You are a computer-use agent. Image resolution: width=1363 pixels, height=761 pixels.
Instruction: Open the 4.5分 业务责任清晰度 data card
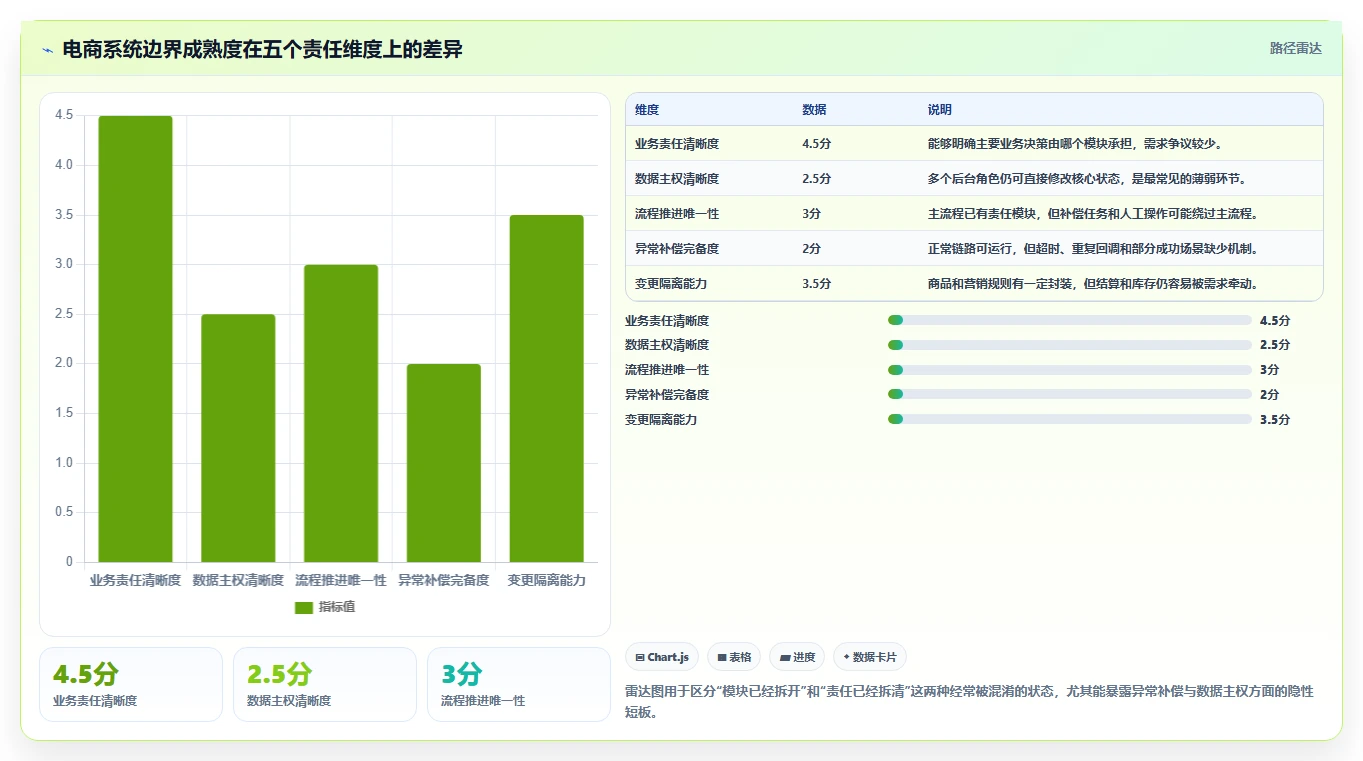pos(131,685)
